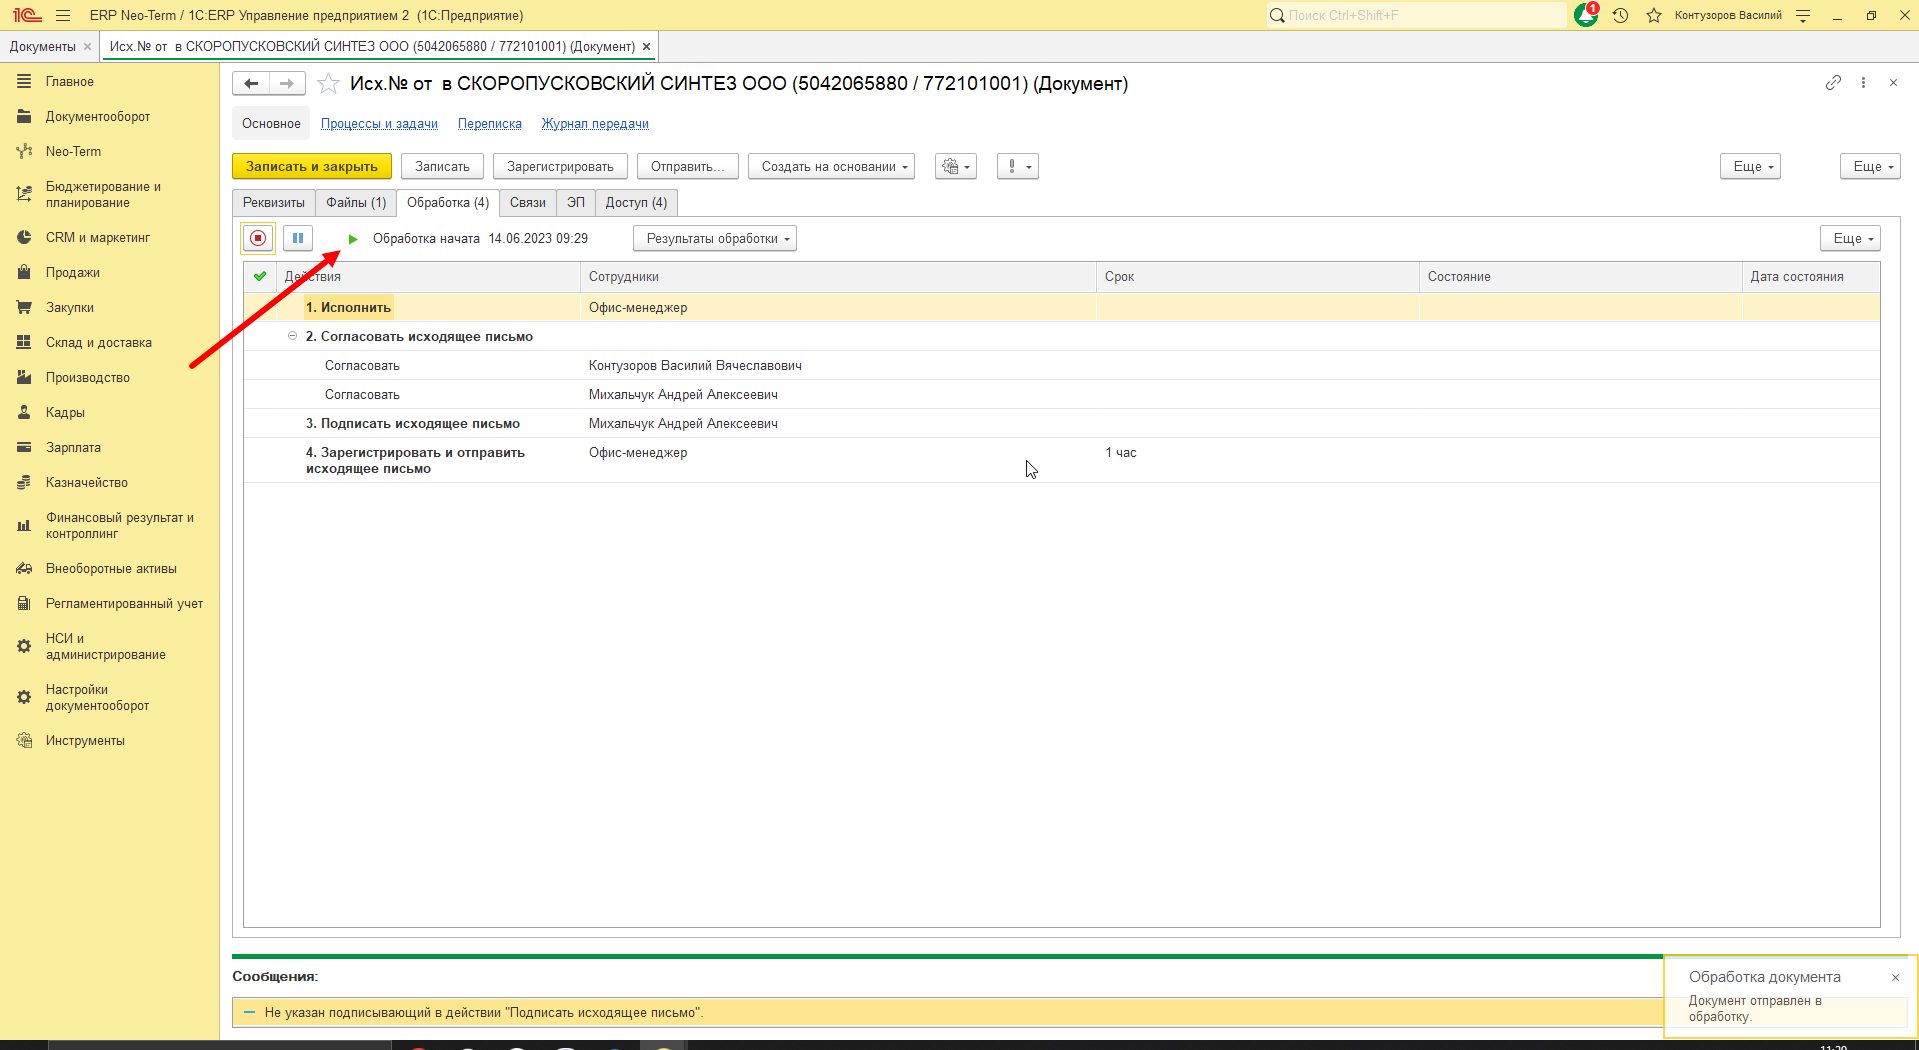
Task: Open the notifications bell icon
Action: 1586,15
